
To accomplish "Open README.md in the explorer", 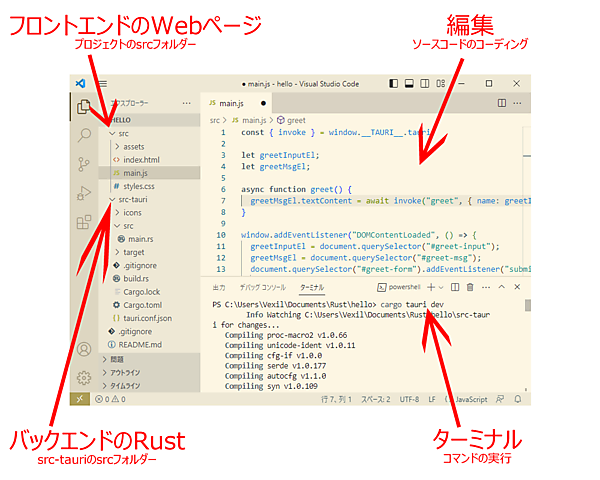I will [x=149, y=344].
